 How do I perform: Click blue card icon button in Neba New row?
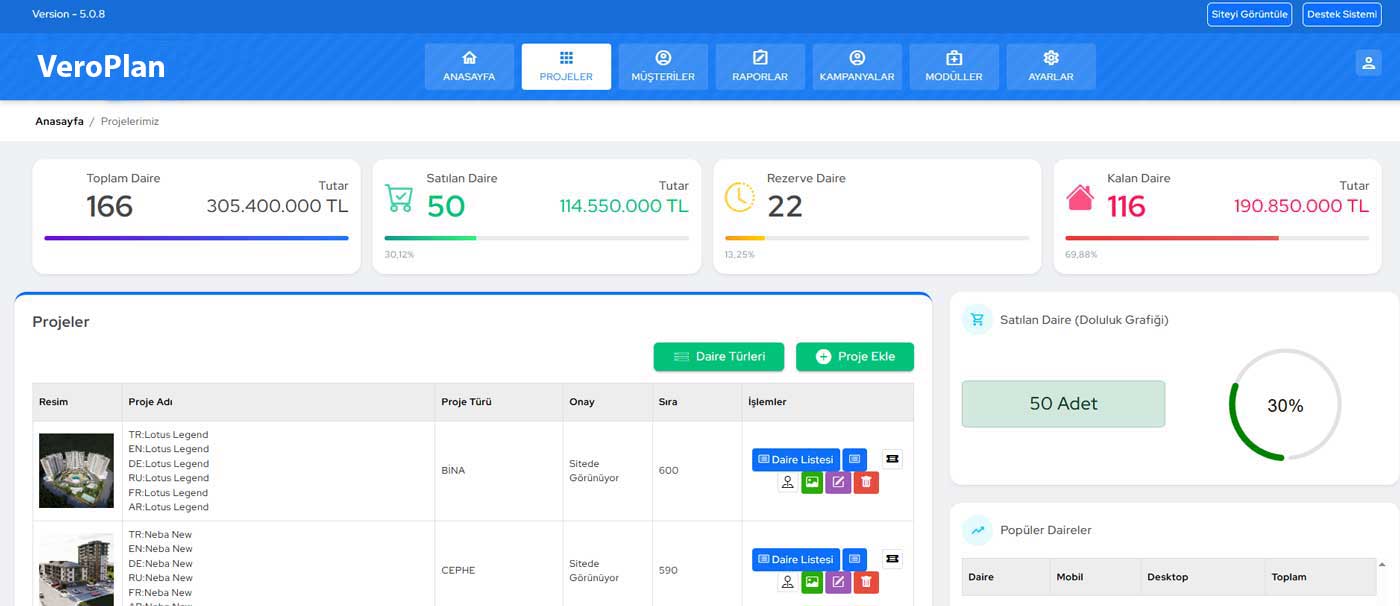click(x=854, y=559)
